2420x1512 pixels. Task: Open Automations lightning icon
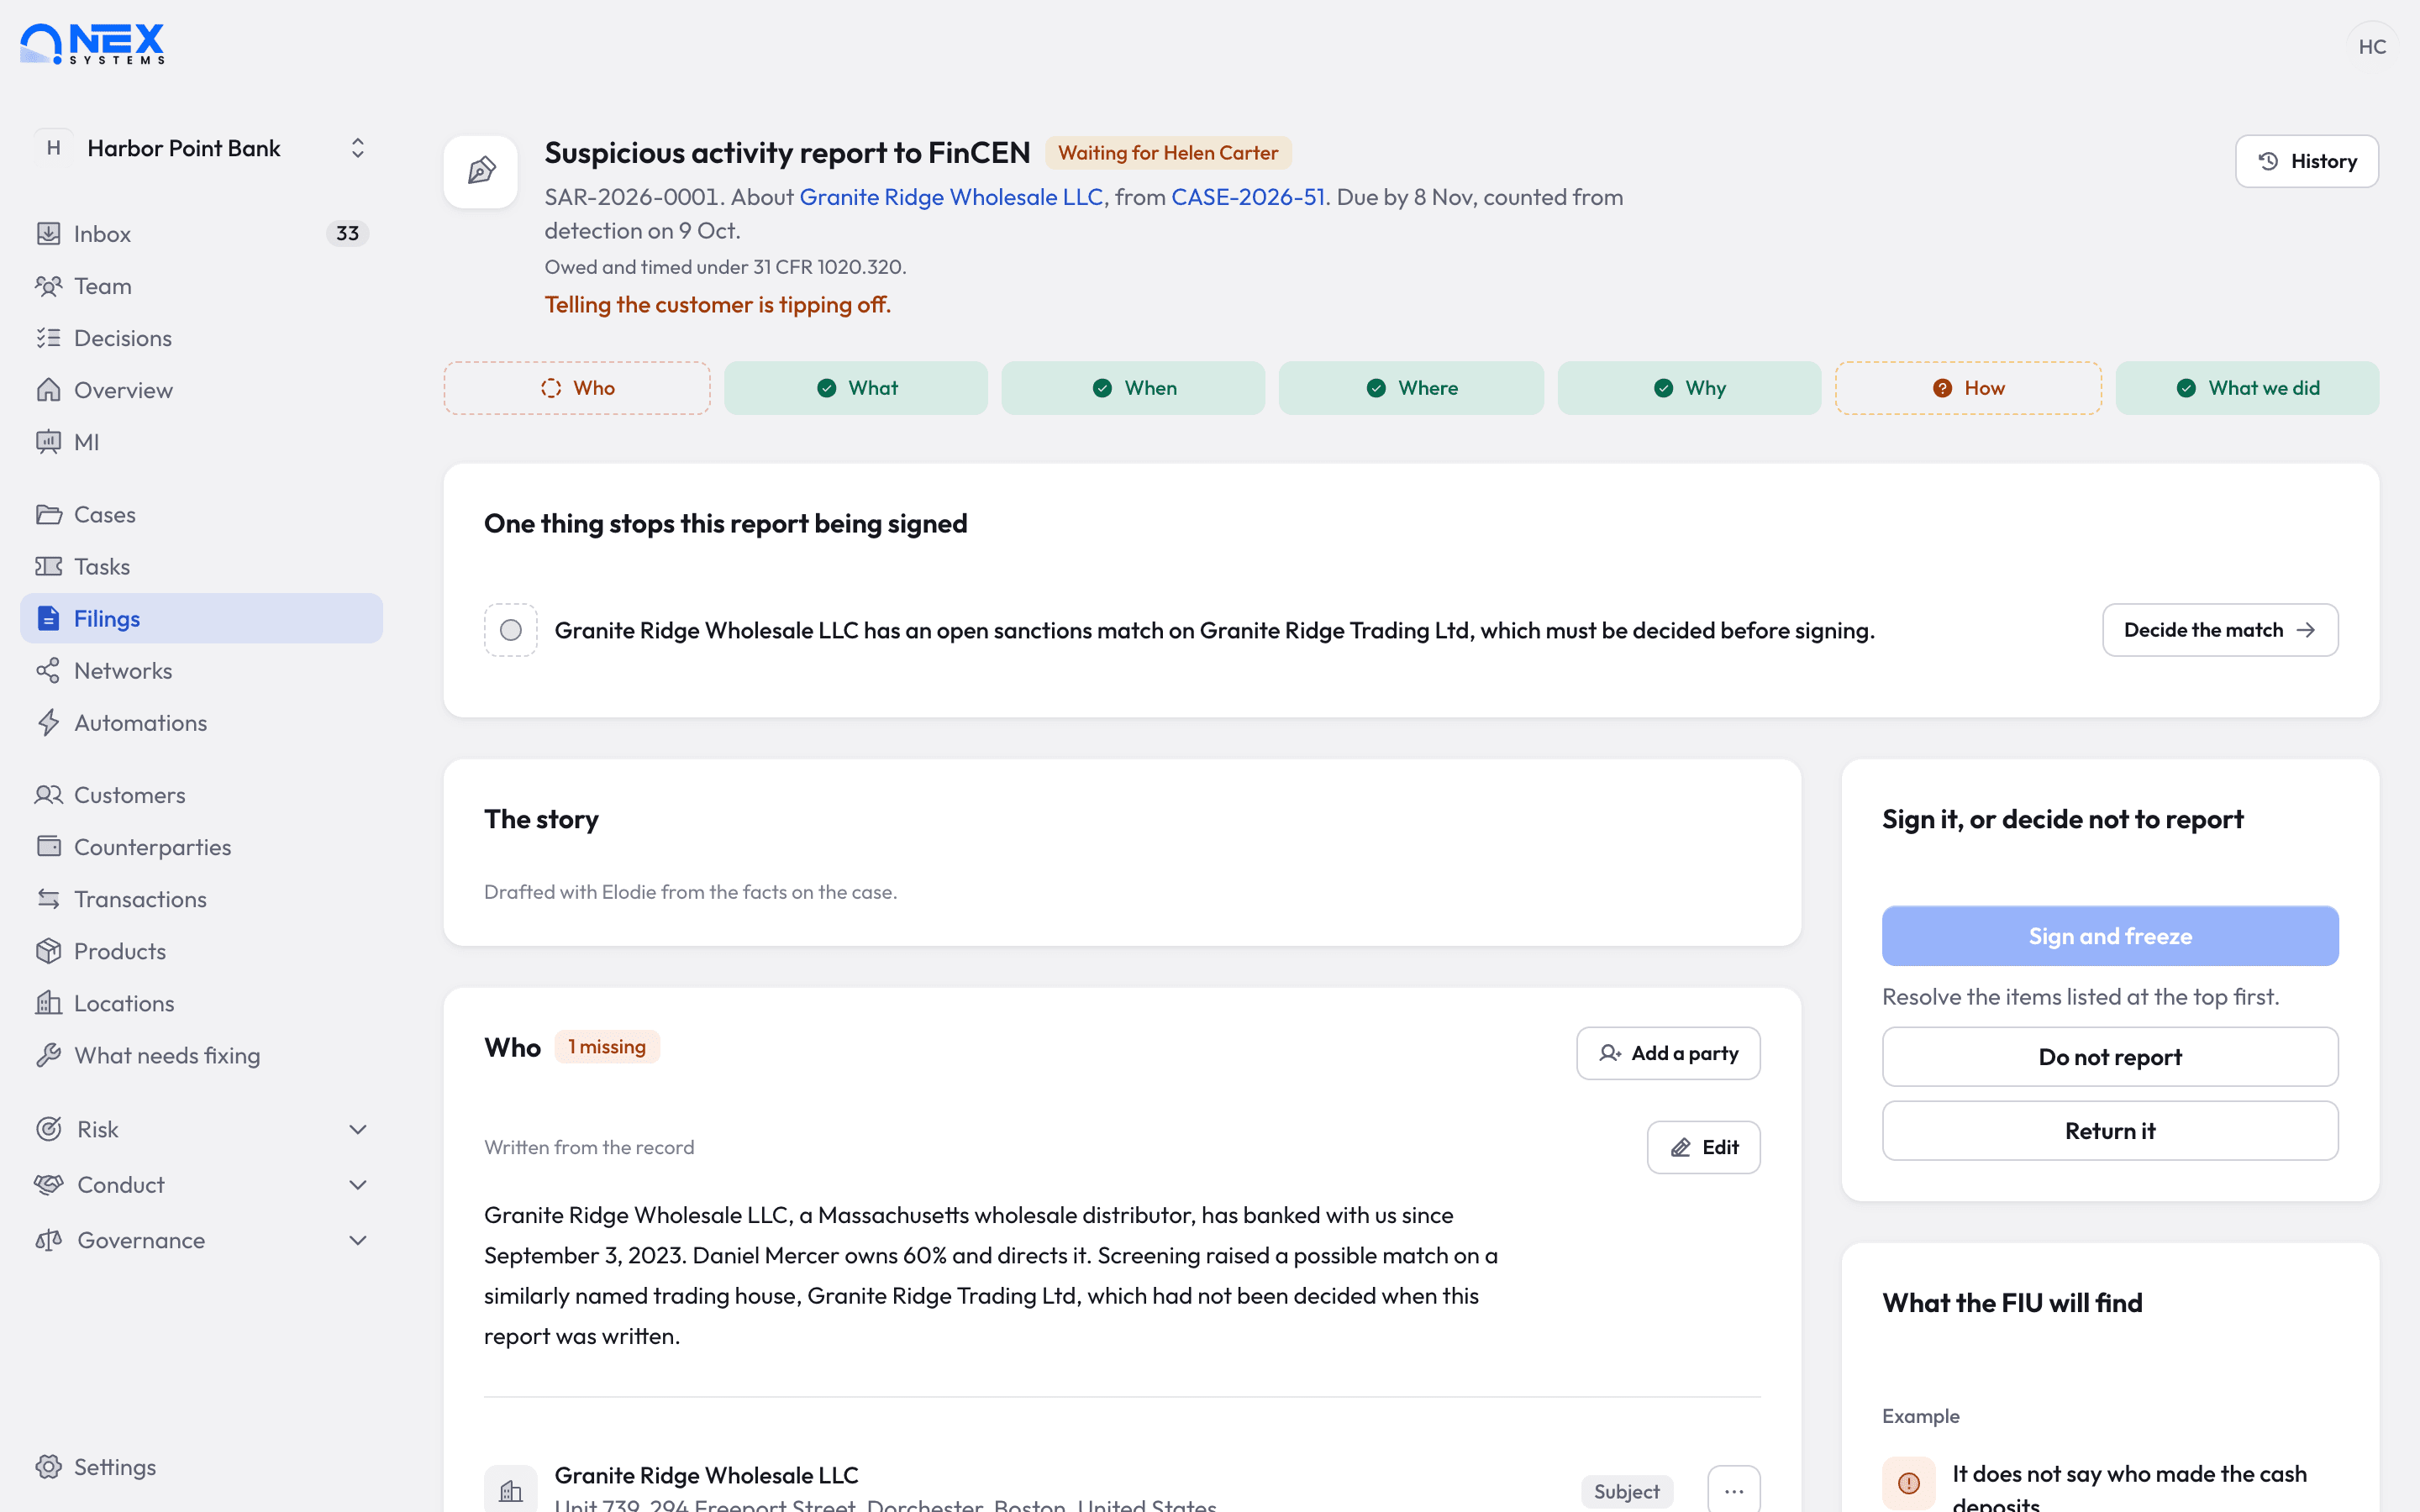(x=48, y=722)
